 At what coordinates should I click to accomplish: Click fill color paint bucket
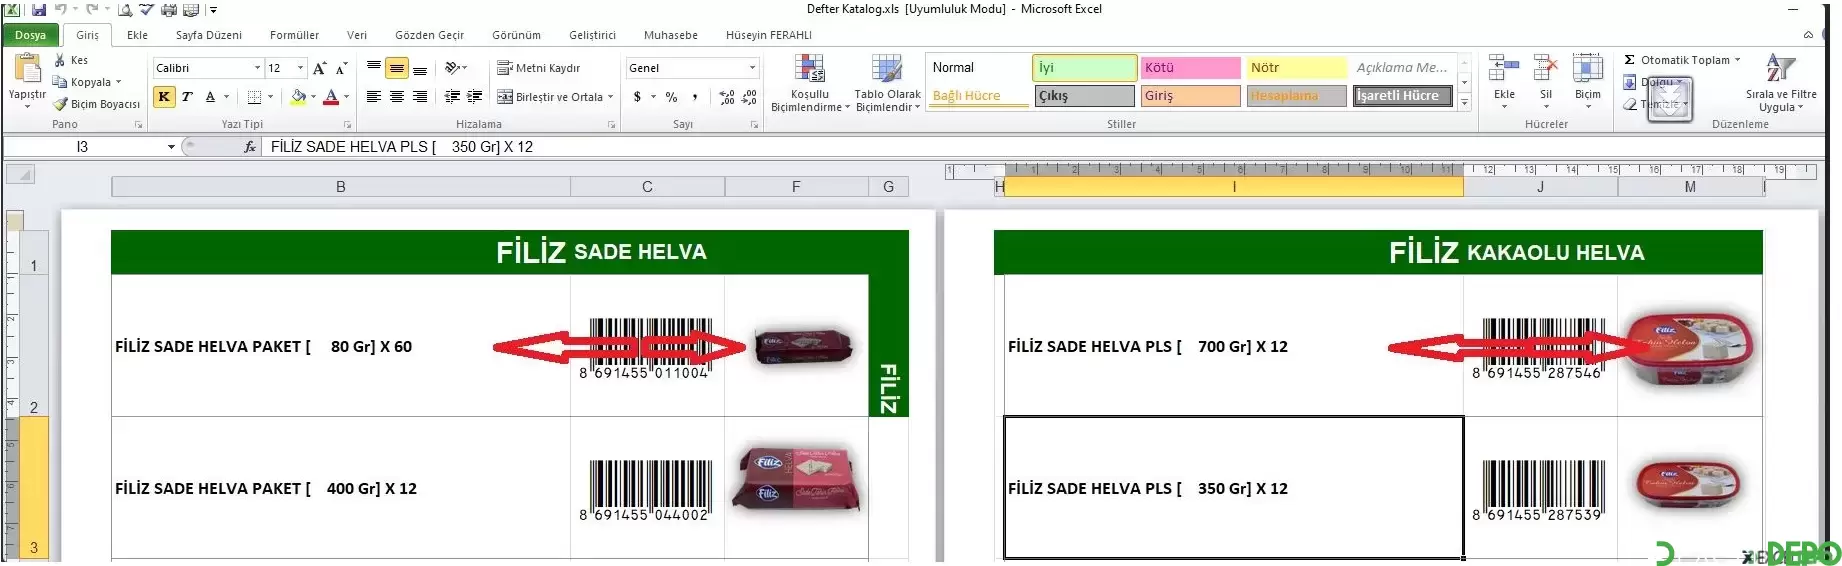pos(298,97)
